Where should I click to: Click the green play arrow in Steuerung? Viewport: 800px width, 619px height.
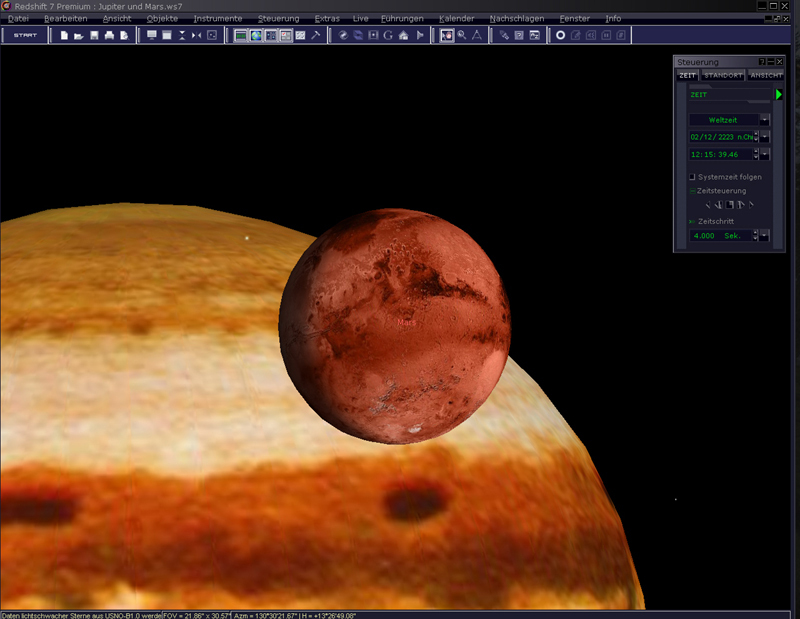(779, 94)
